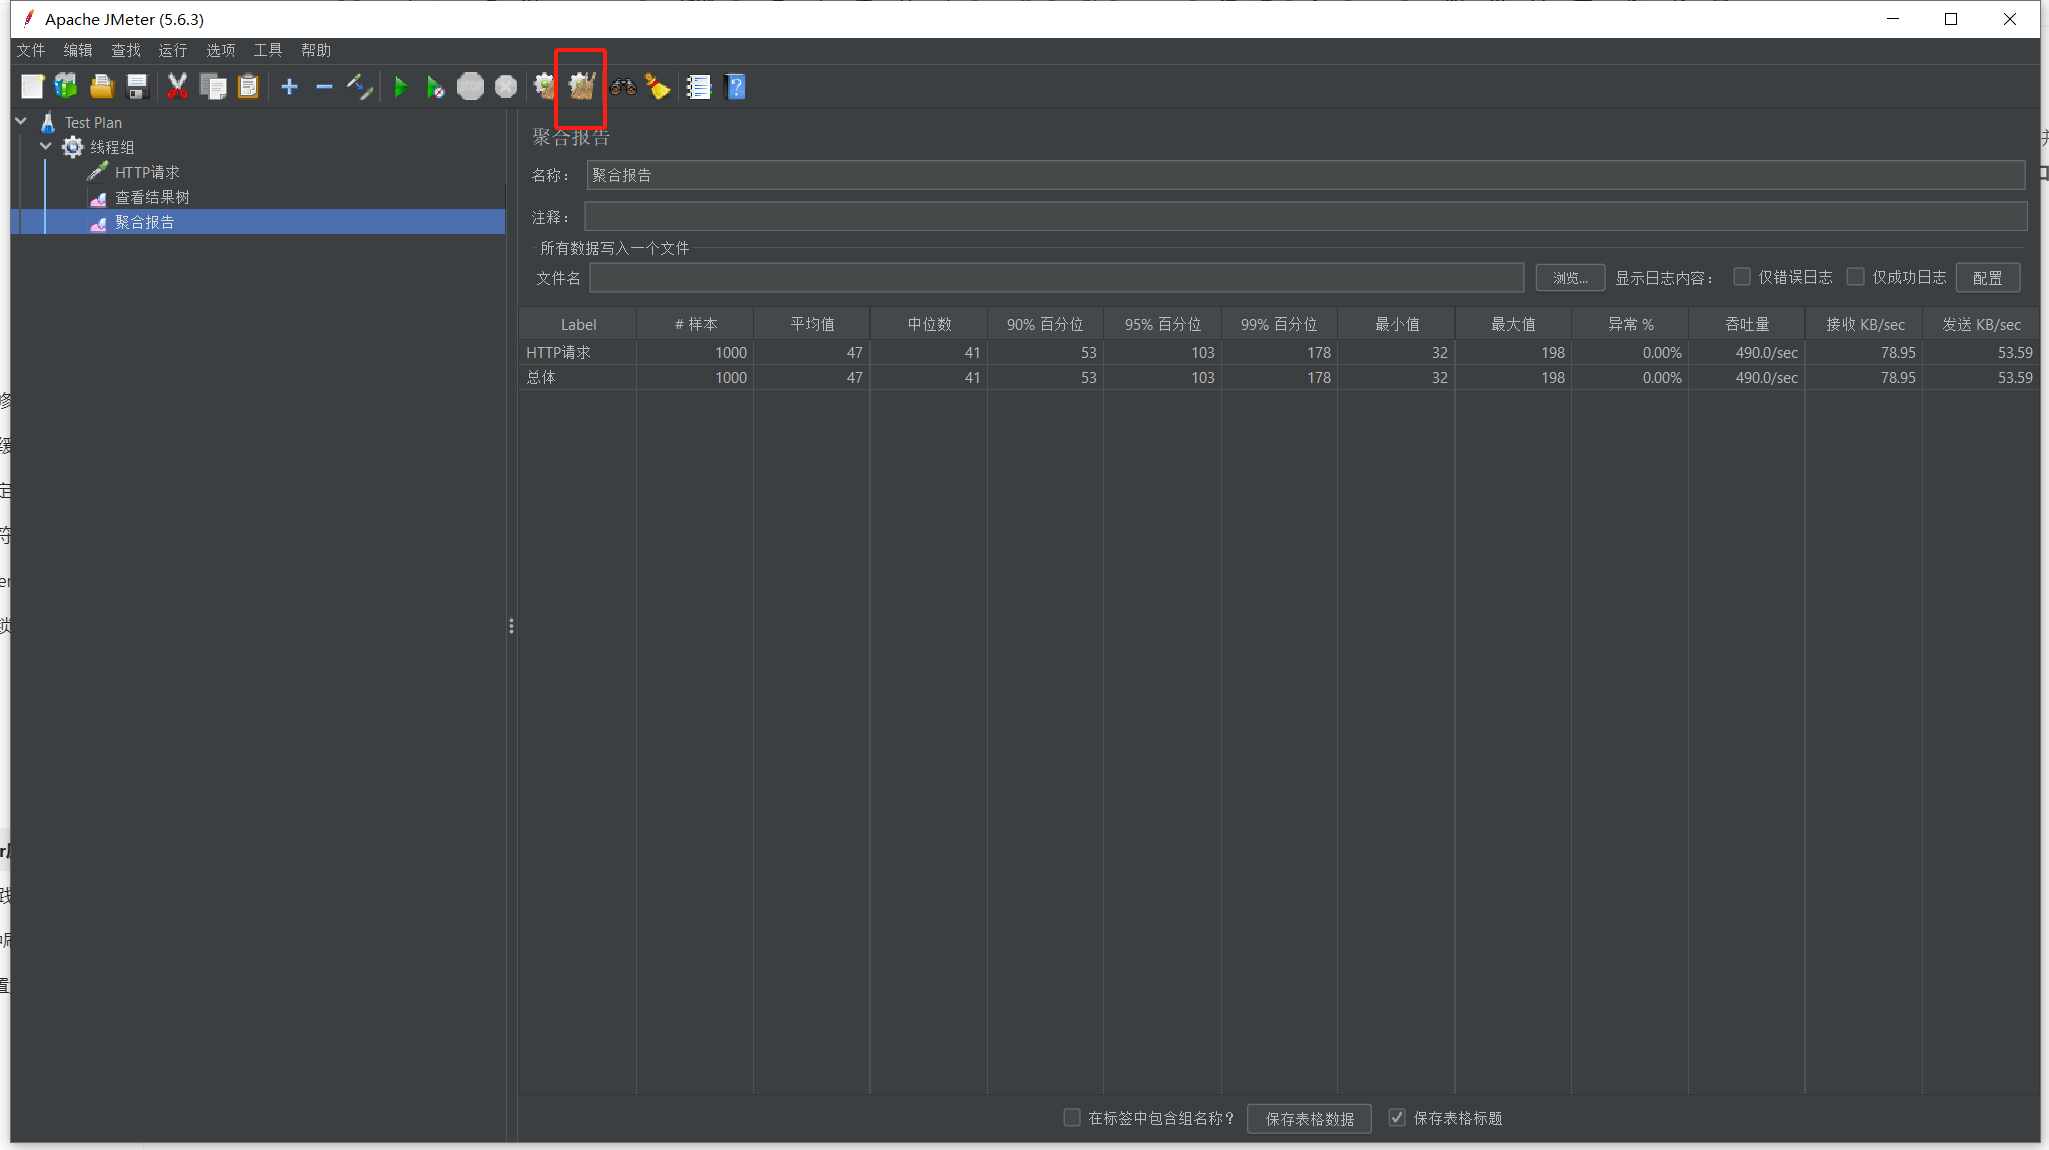Click the 95% 百分位 column header

pyautogui.click(x=1162, y=324)
